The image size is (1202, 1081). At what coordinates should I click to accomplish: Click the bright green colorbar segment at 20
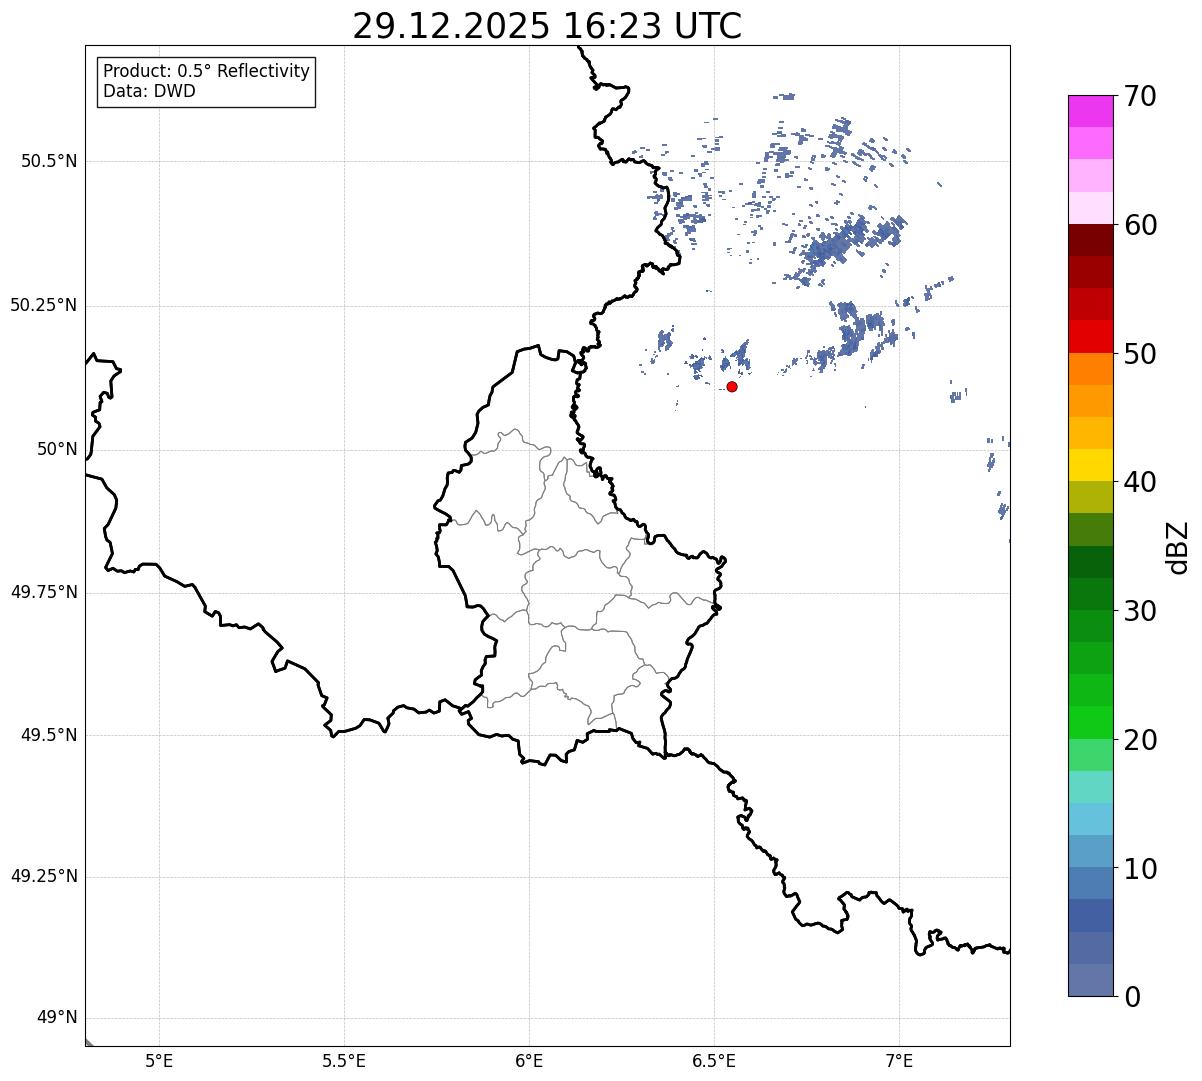1090,722
